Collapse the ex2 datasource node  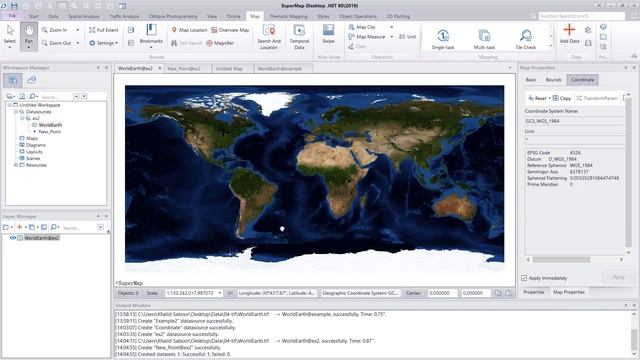(x=22, y=118)
